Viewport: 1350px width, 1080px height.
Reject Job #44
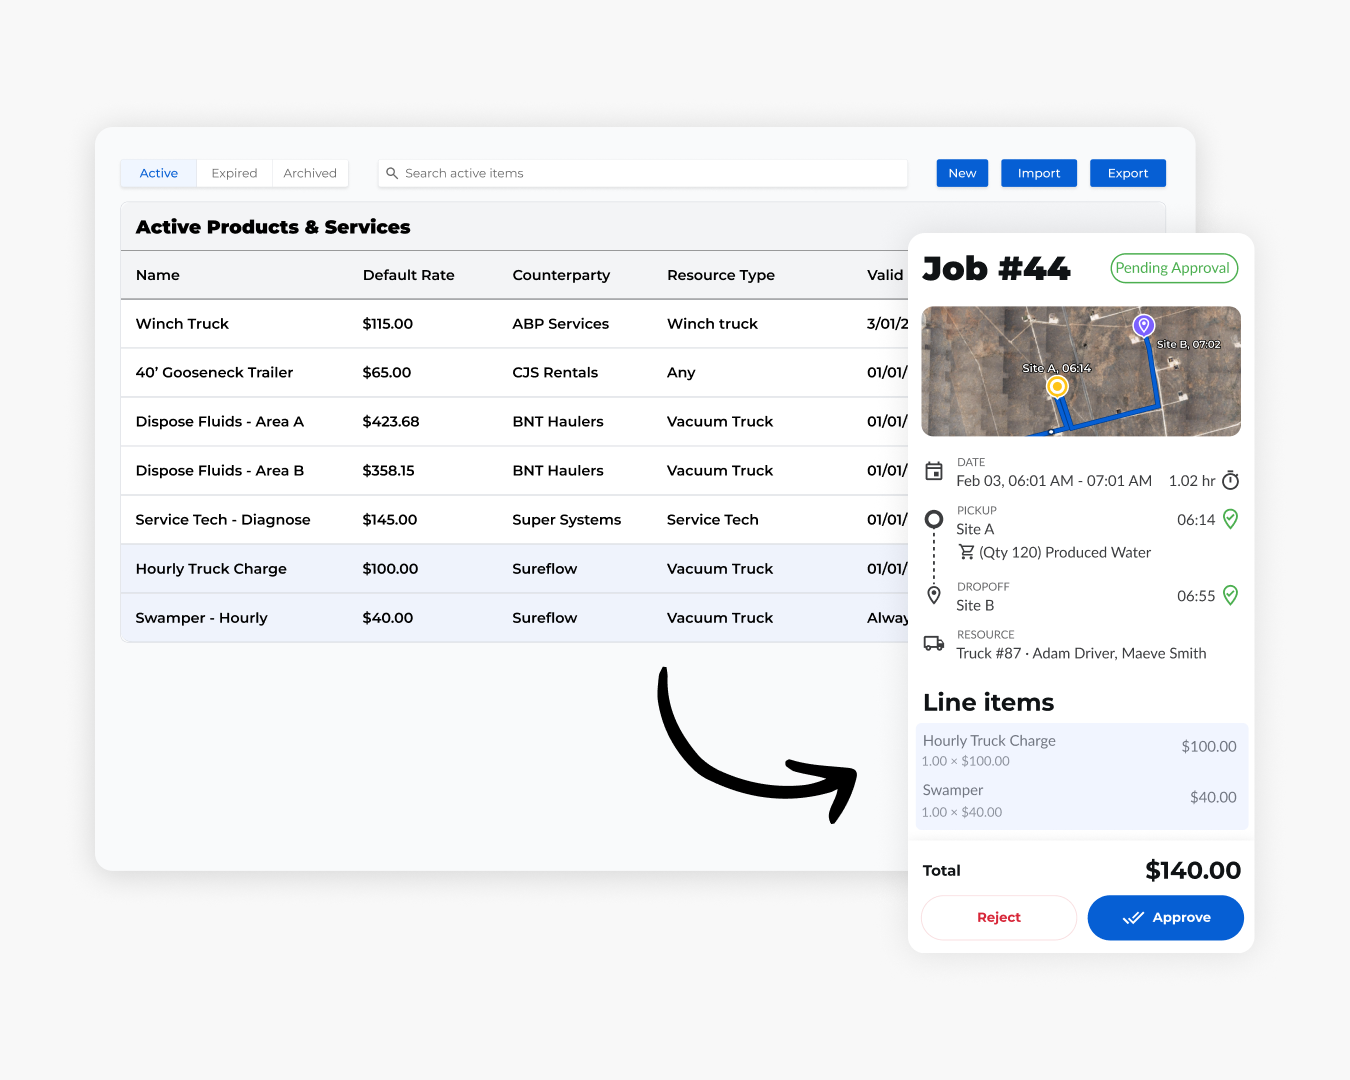(999, 917)
